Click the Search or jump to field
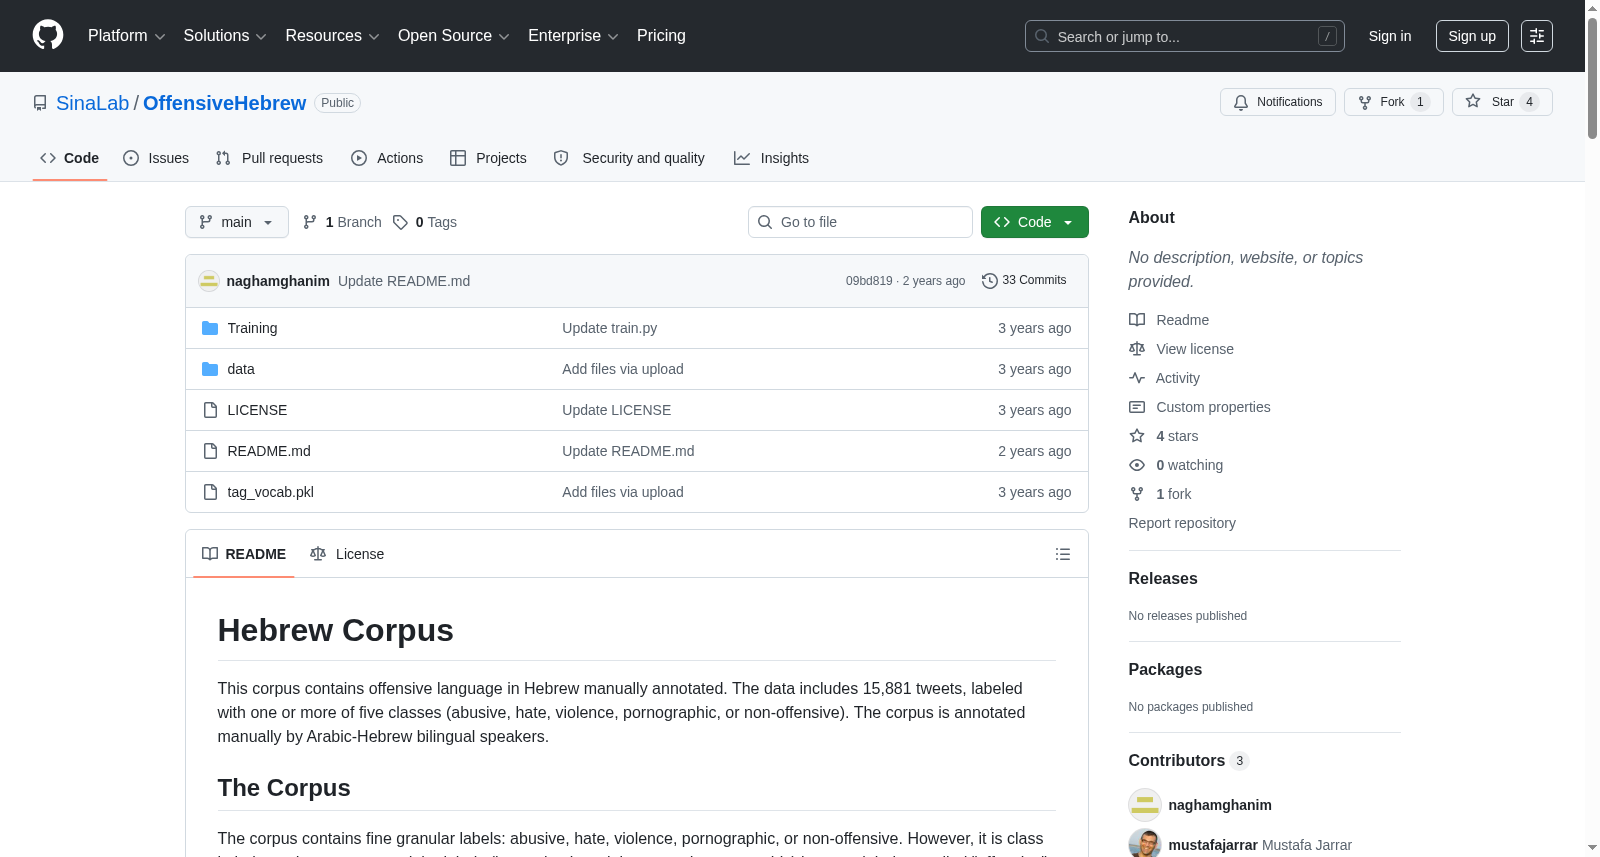Screen dimensions: 1600x857 [1185, 36]
